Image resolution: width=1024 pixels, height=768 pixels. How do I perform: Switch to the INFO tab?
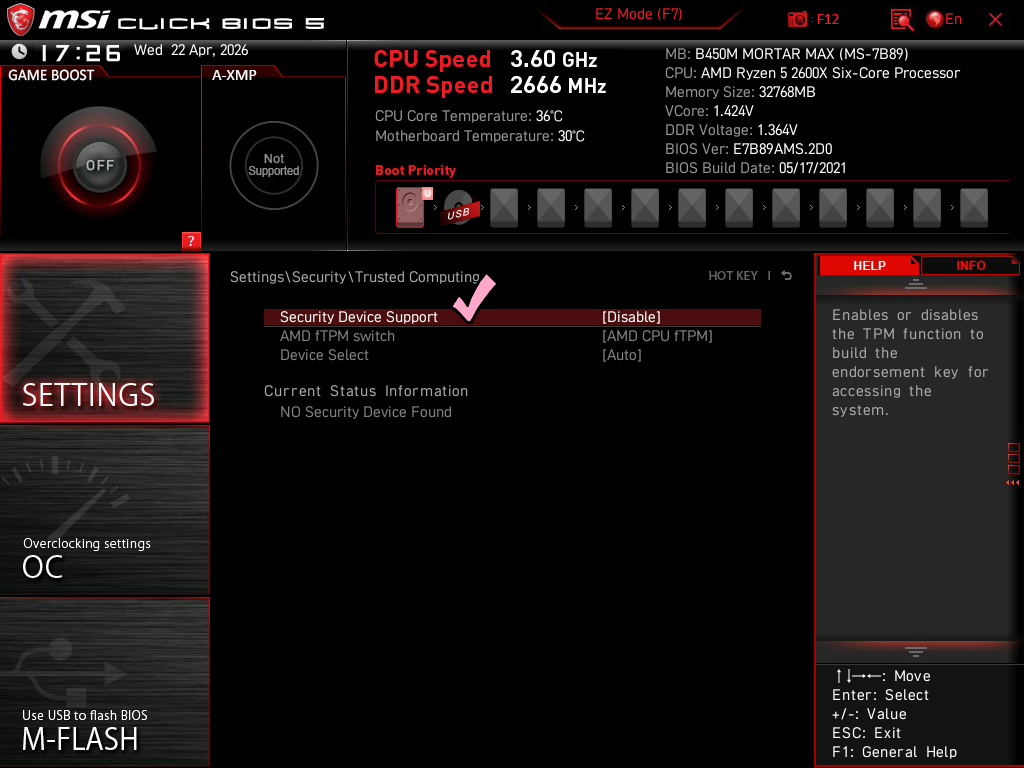click(x=970, y=265)
